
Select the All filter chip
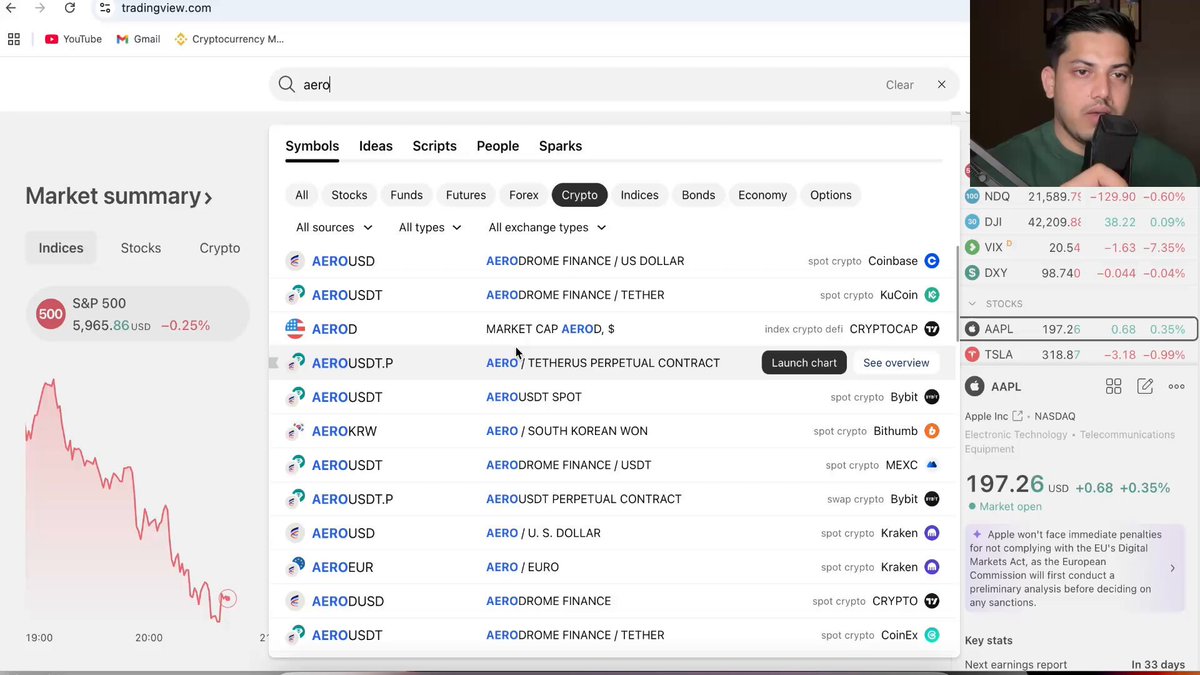pyautogui.click(x=301, y=195)
